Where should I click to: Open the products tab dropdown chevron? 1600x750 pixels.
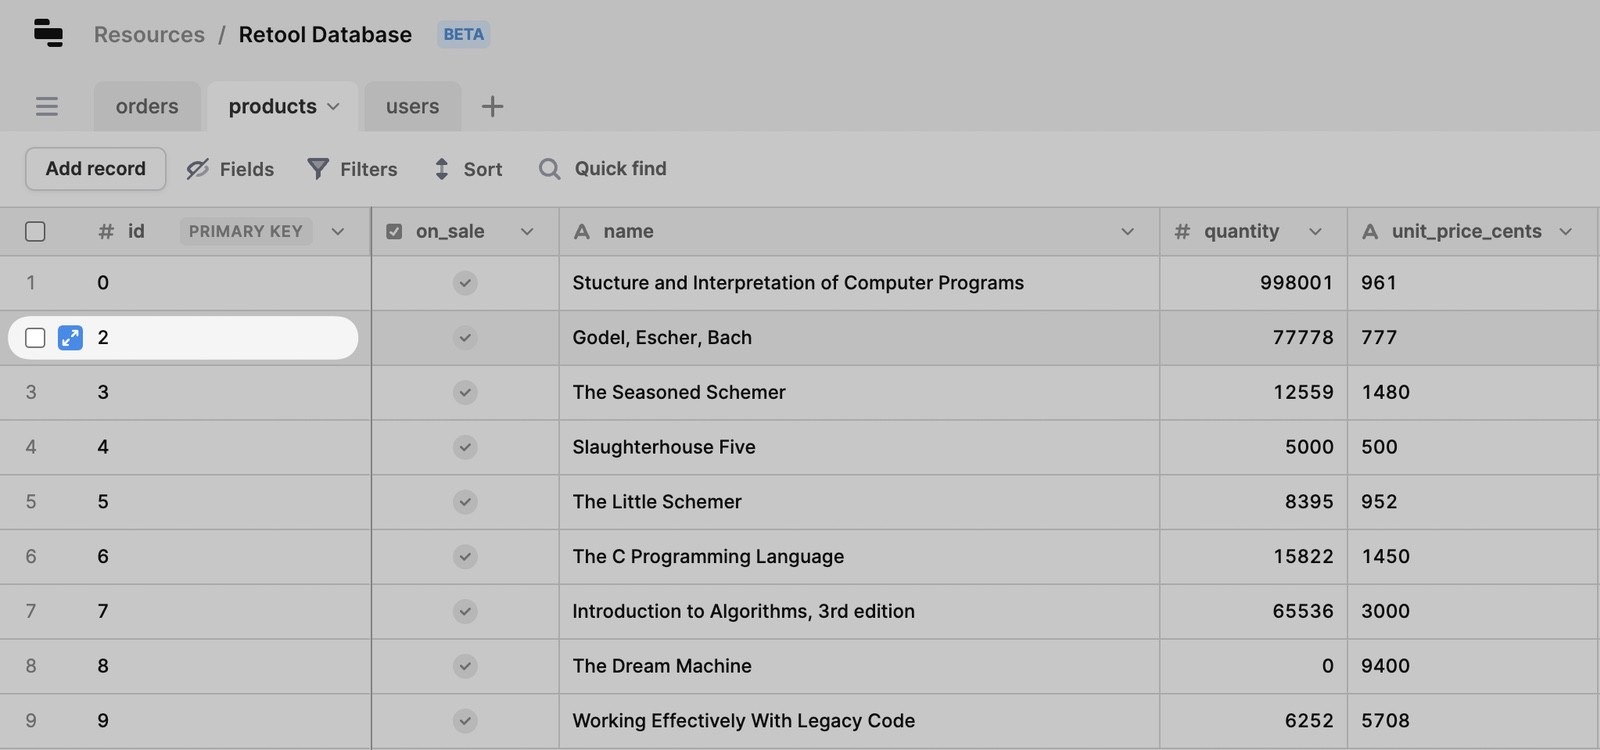click(x=333, y=107)
